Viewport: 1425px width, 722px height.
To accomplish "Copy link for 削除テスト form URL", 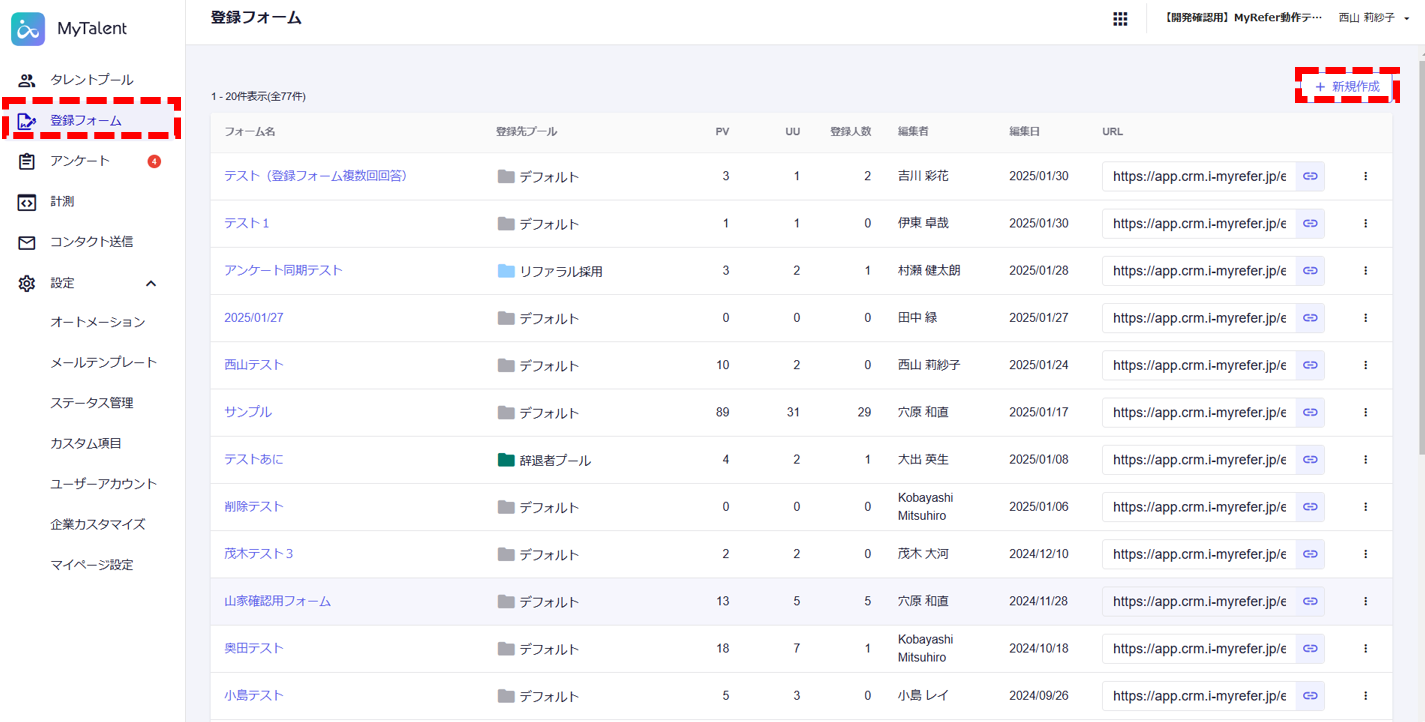I will [1310, 507].
